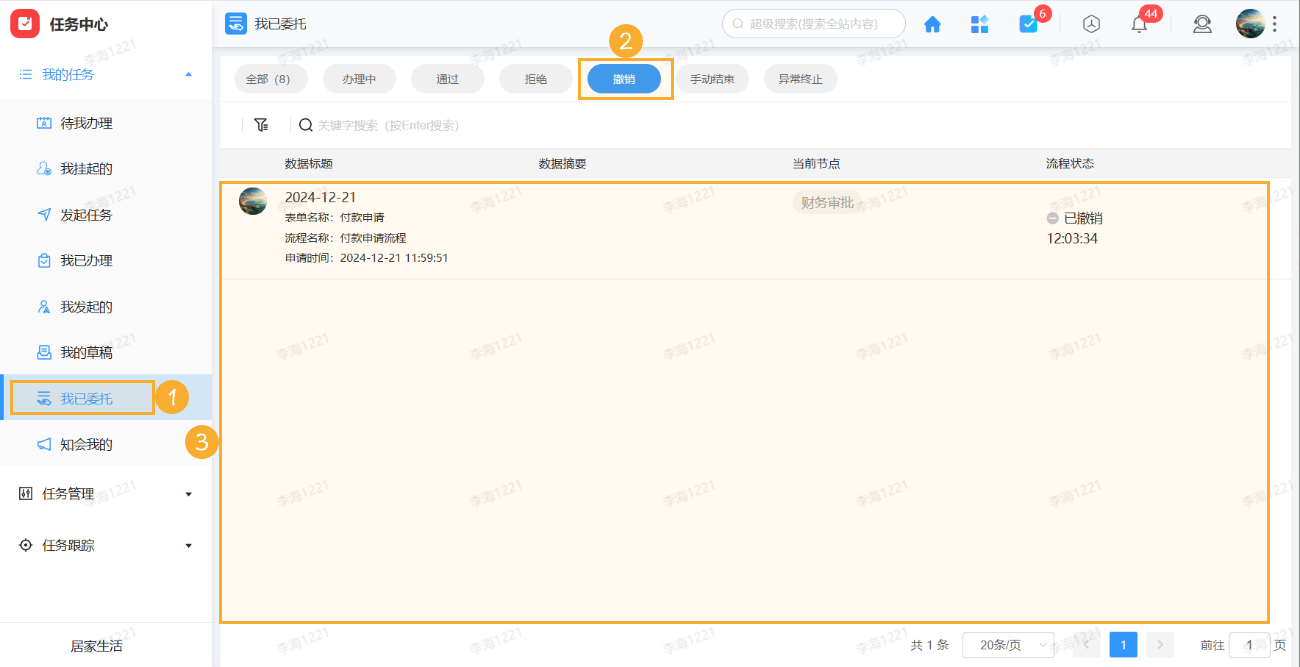
Task: Click the 任务中心 logo icon
Action: 25,23
